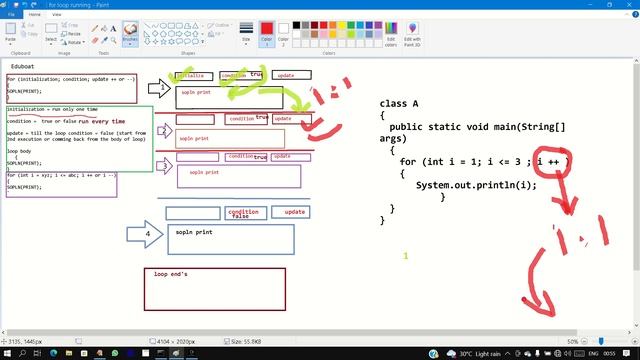Open the shape Fill dropdown
Screen dimensions: 640x360
click(x=216, y=34)
